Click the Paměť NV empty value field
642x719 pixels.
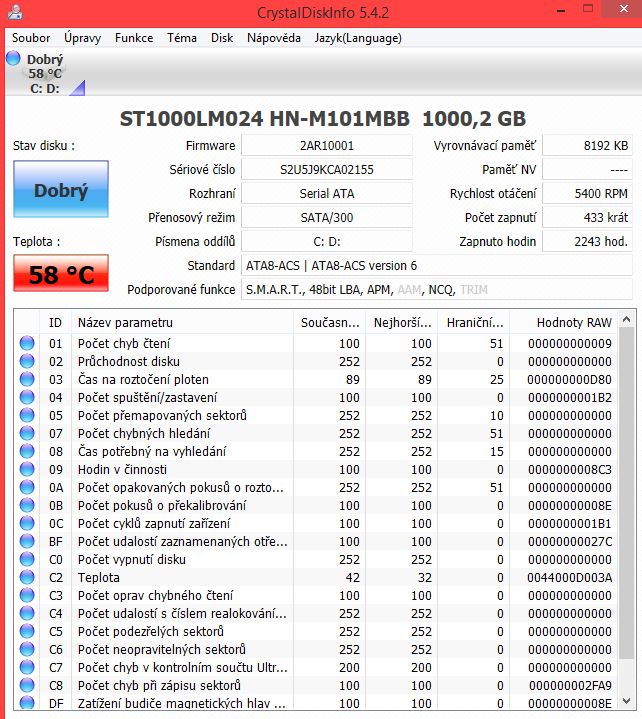coord(587,170)
